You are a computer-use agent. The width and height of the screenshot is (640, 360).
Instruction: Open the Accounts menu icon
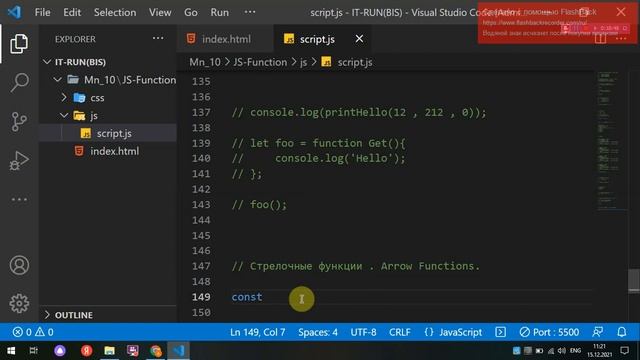pos(19,265)
